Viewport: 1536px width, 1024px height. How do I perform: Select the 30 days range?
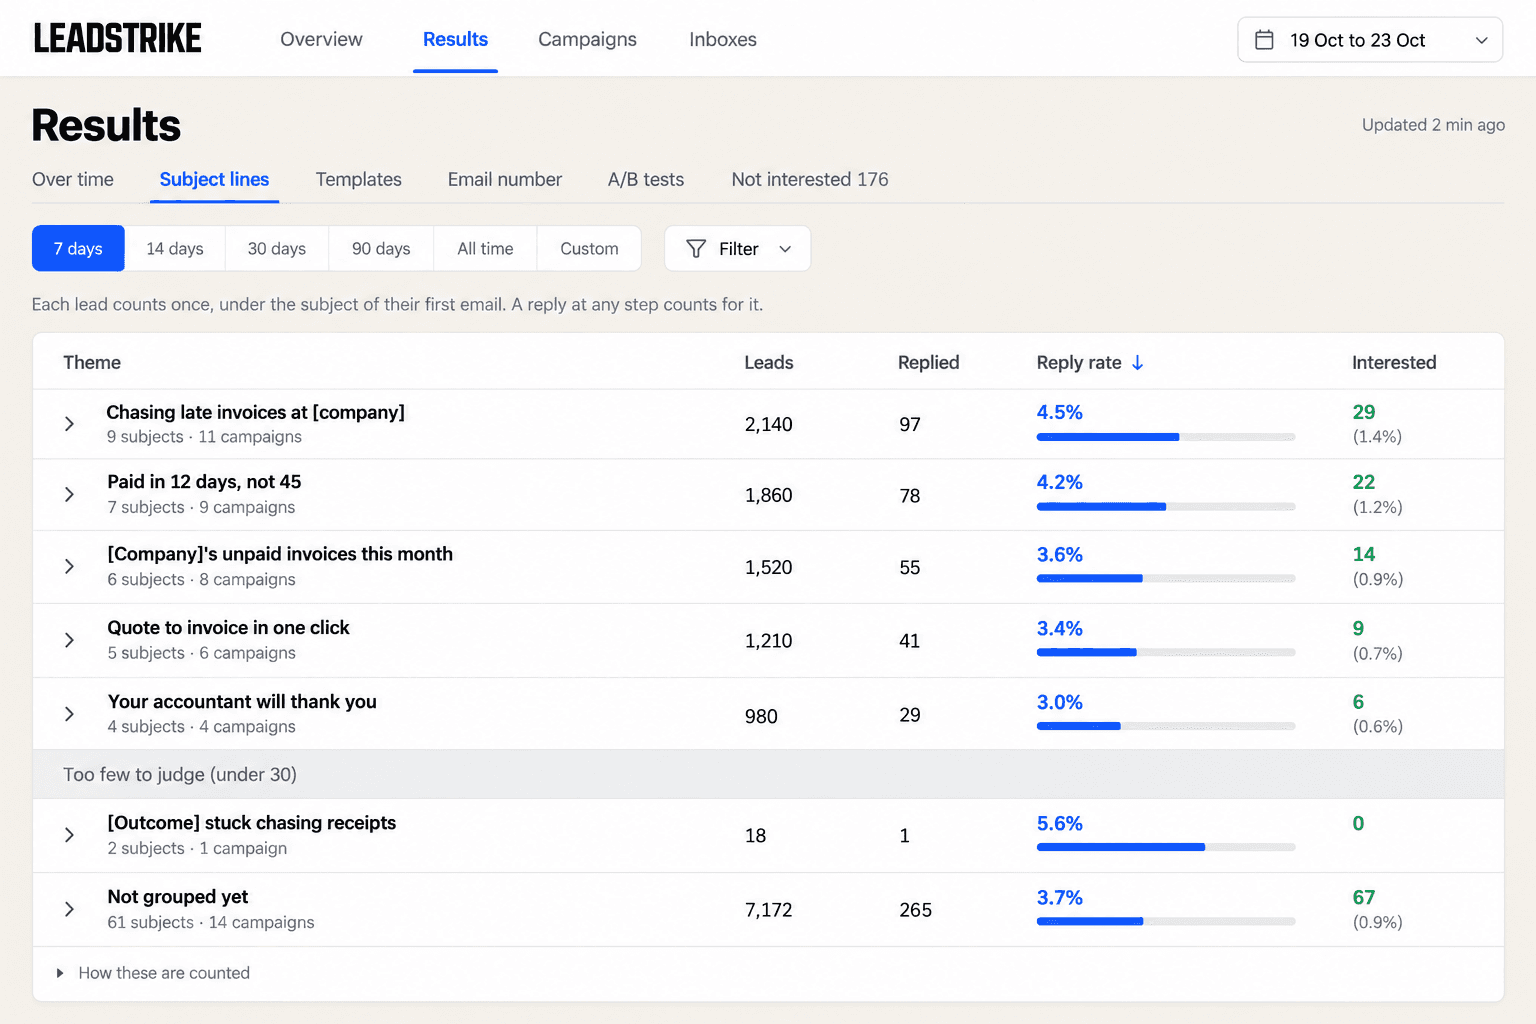click(x=277, y=249)
